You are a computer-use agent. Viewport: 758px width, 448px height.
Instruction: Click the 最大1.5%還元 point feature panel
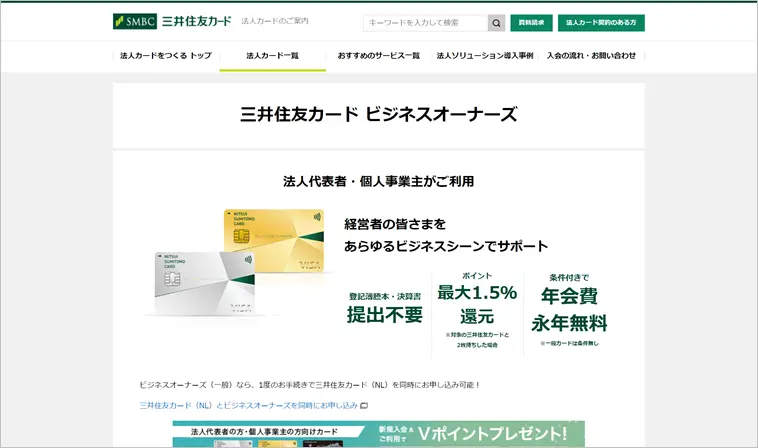pos(477,310)
